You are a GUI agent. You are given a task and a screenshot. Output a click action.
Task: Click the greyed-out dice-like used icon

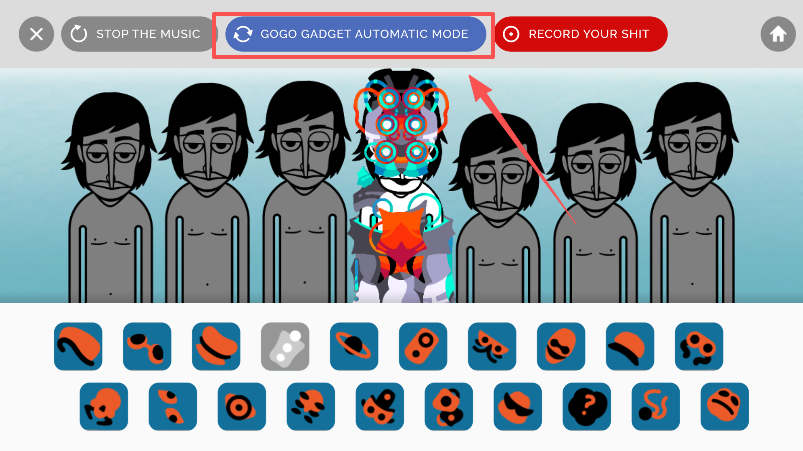pyautogui.click(x=285, y=346)
